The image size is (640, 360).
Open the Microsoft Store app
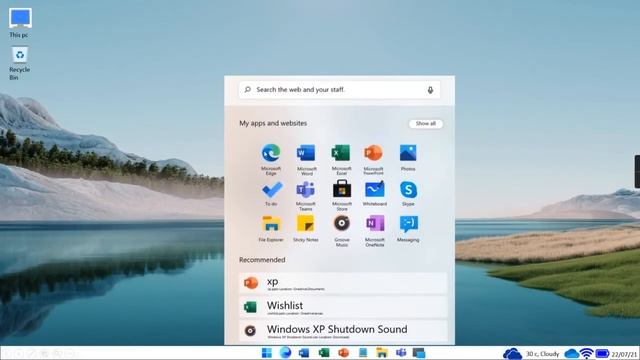tap(342, 189)
